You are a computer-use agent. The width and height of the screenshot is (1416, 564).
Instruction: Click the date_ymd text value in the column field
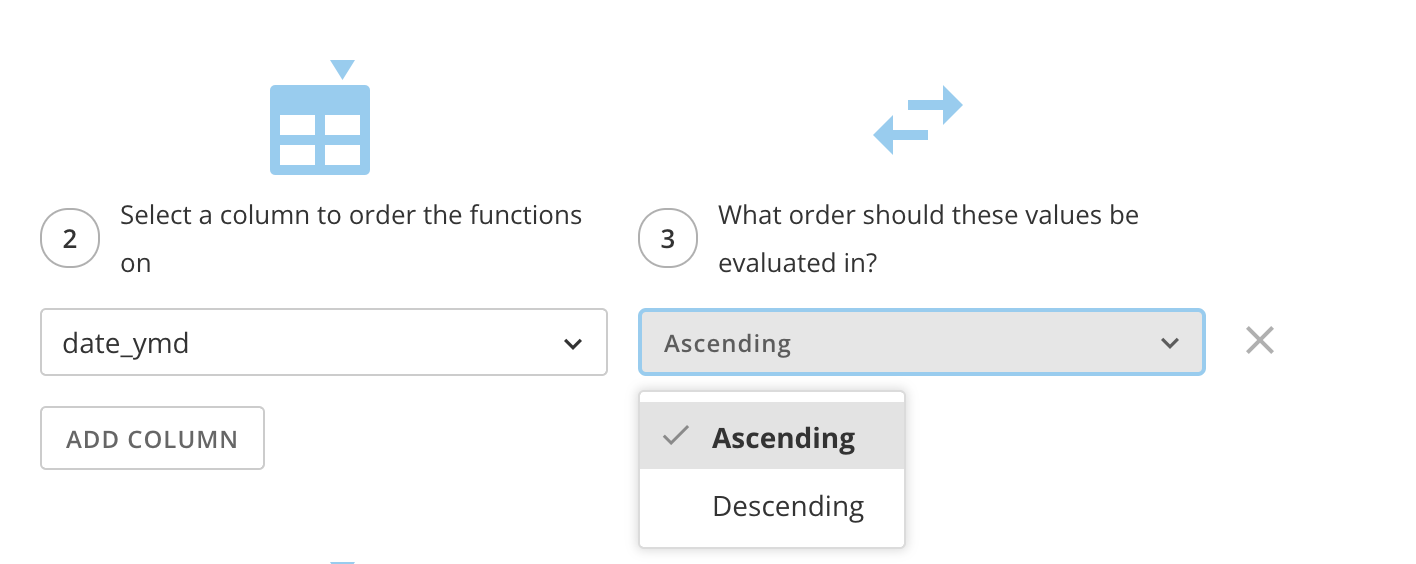click(x=126, y=344)
